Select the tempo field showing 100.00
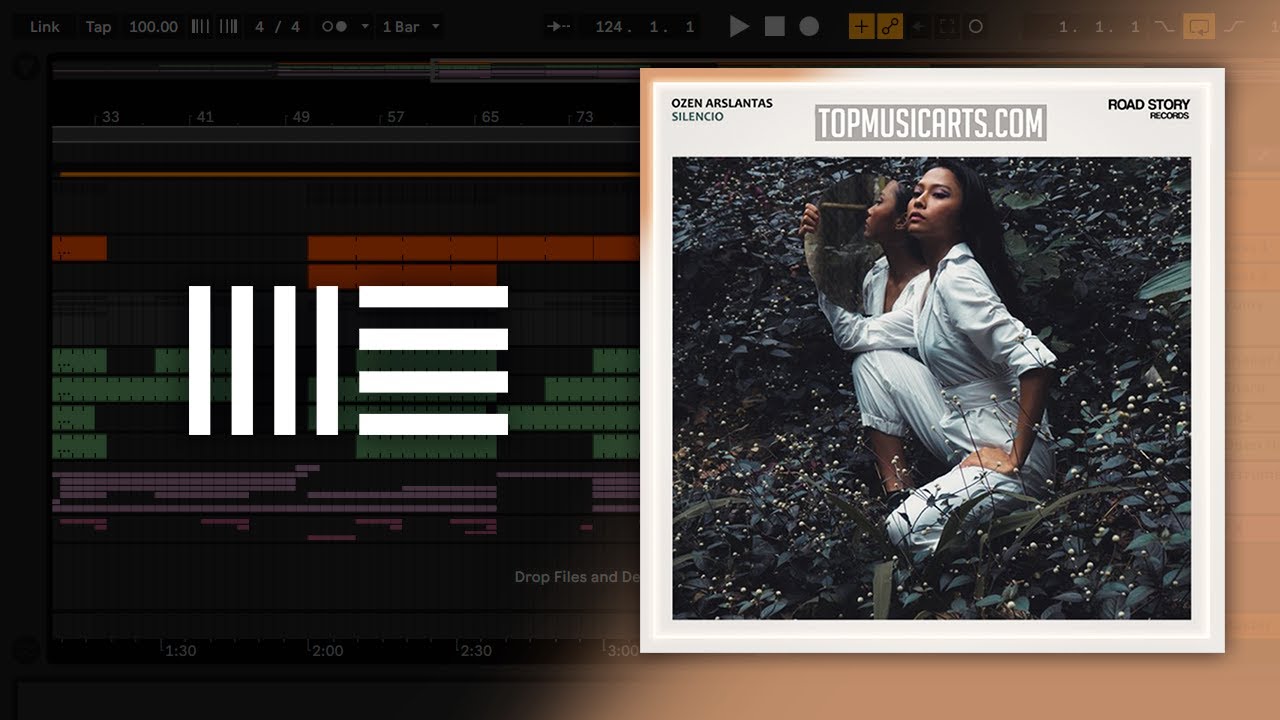 153,27
